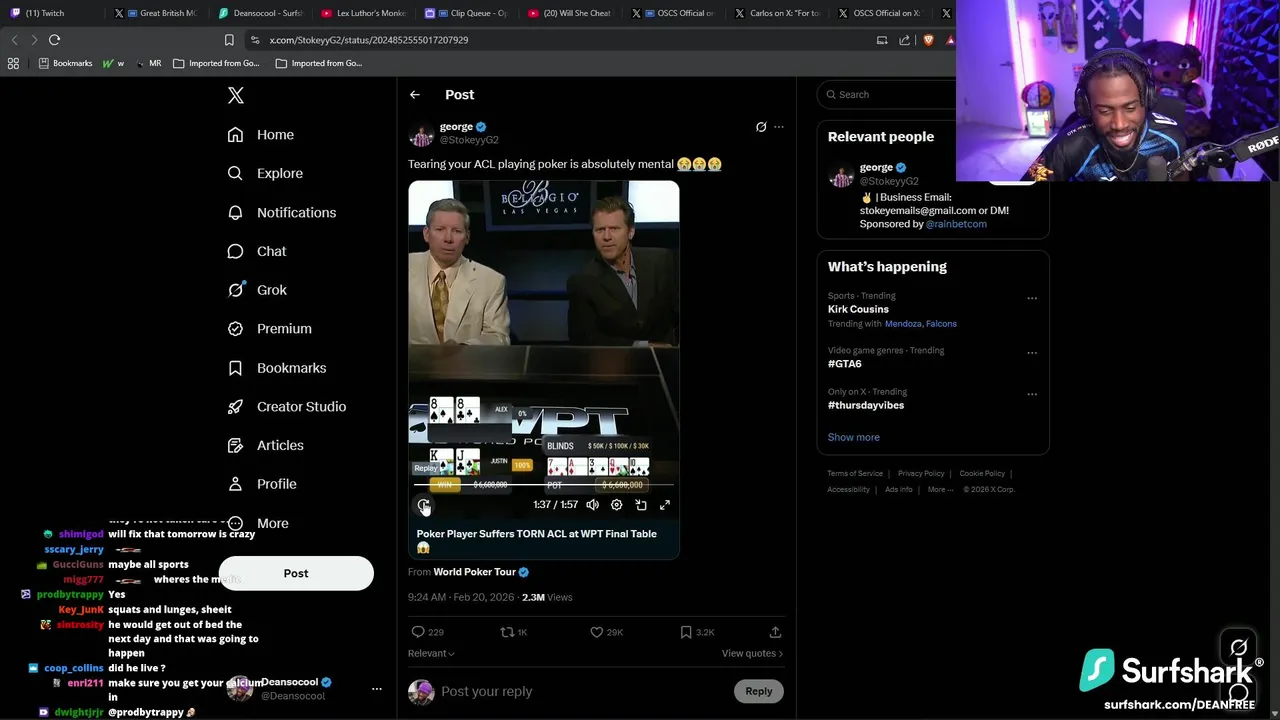Viewport: 1280px width, 720px height.
Task: Open Notifications in the sidebar
Action: coord(282,212)
